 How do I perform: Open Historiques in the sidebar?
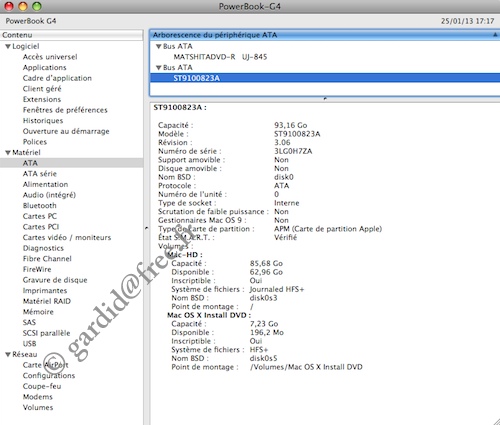[43, 121]
